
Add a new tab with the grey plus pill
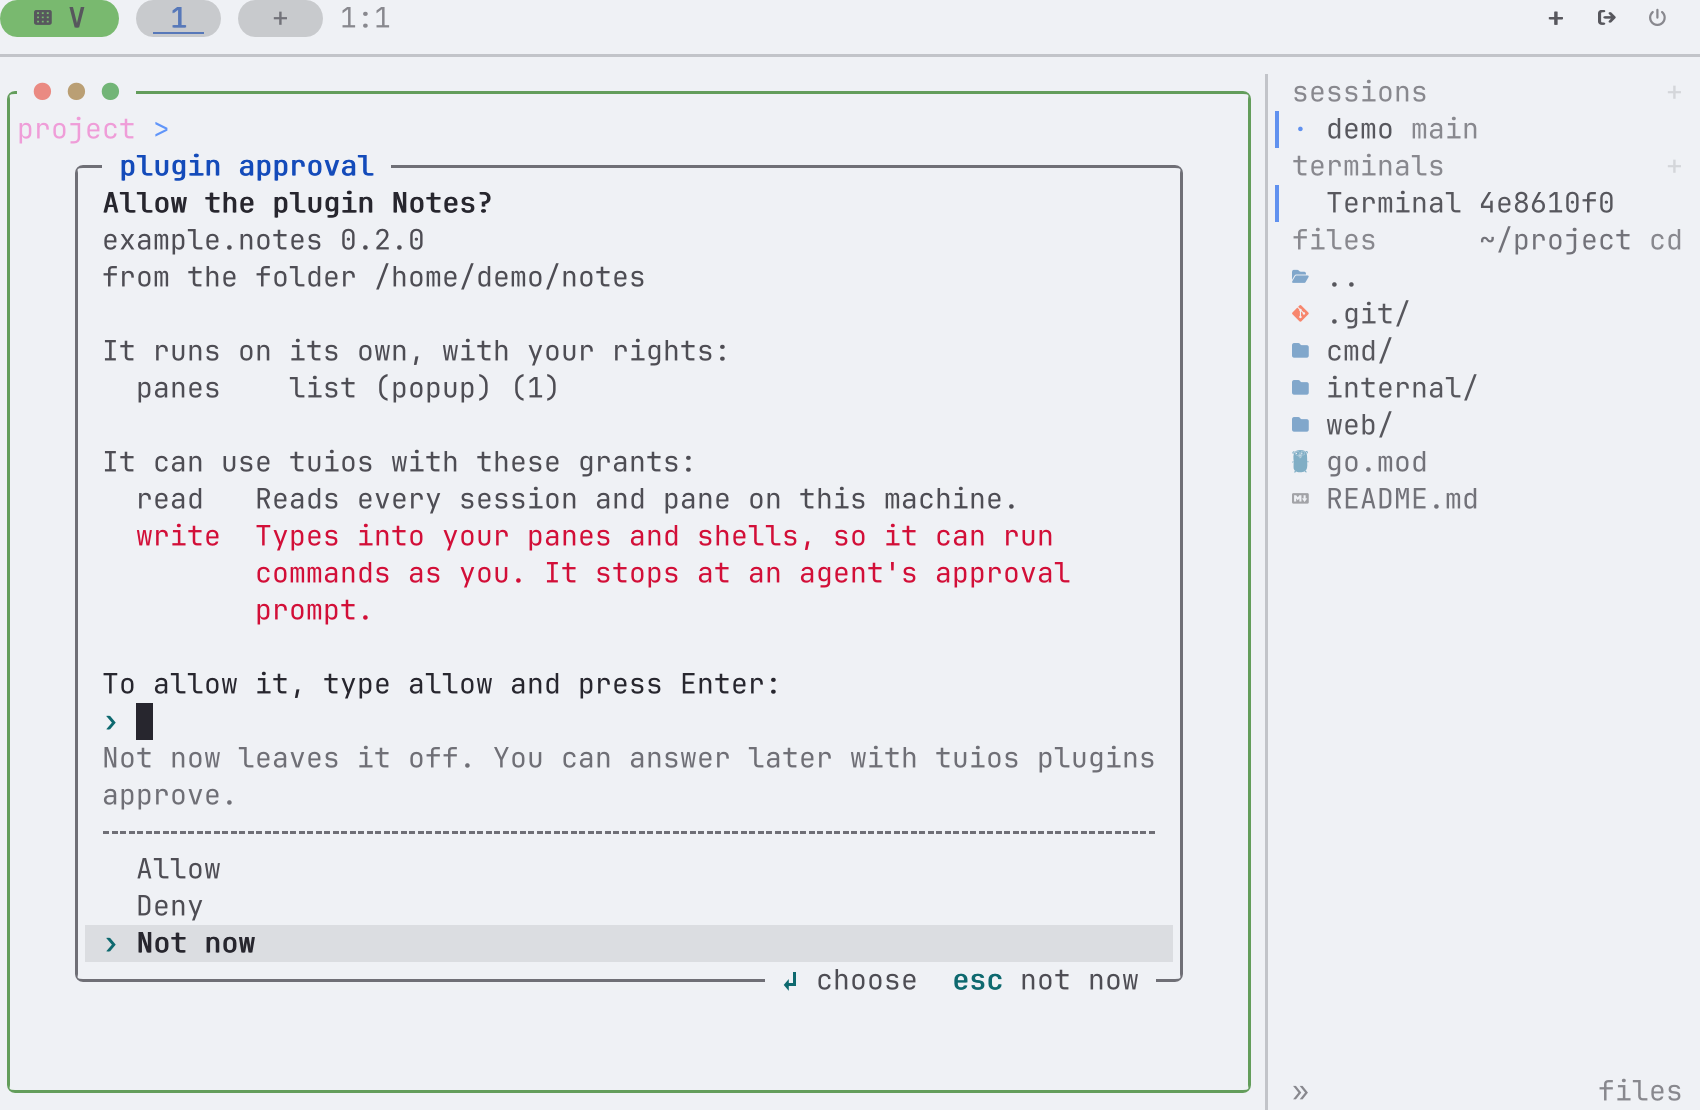pyautogui.click(x=280, y=18)
